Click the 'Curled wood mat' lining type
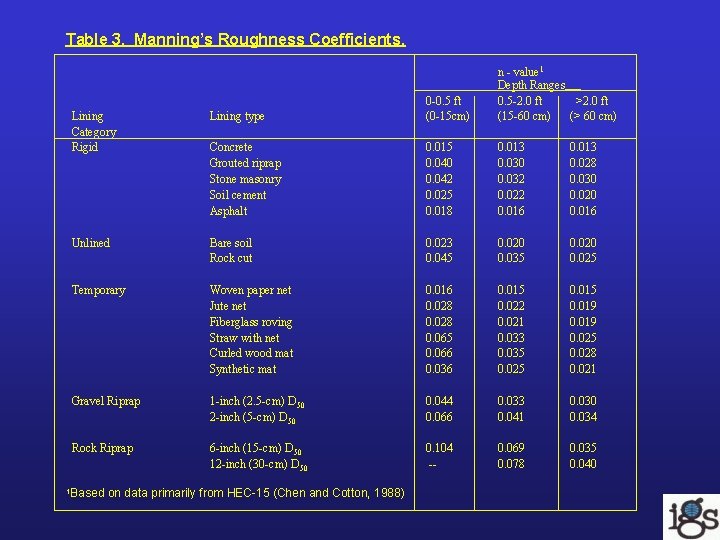Screen dimensions: 720x540 251,353
